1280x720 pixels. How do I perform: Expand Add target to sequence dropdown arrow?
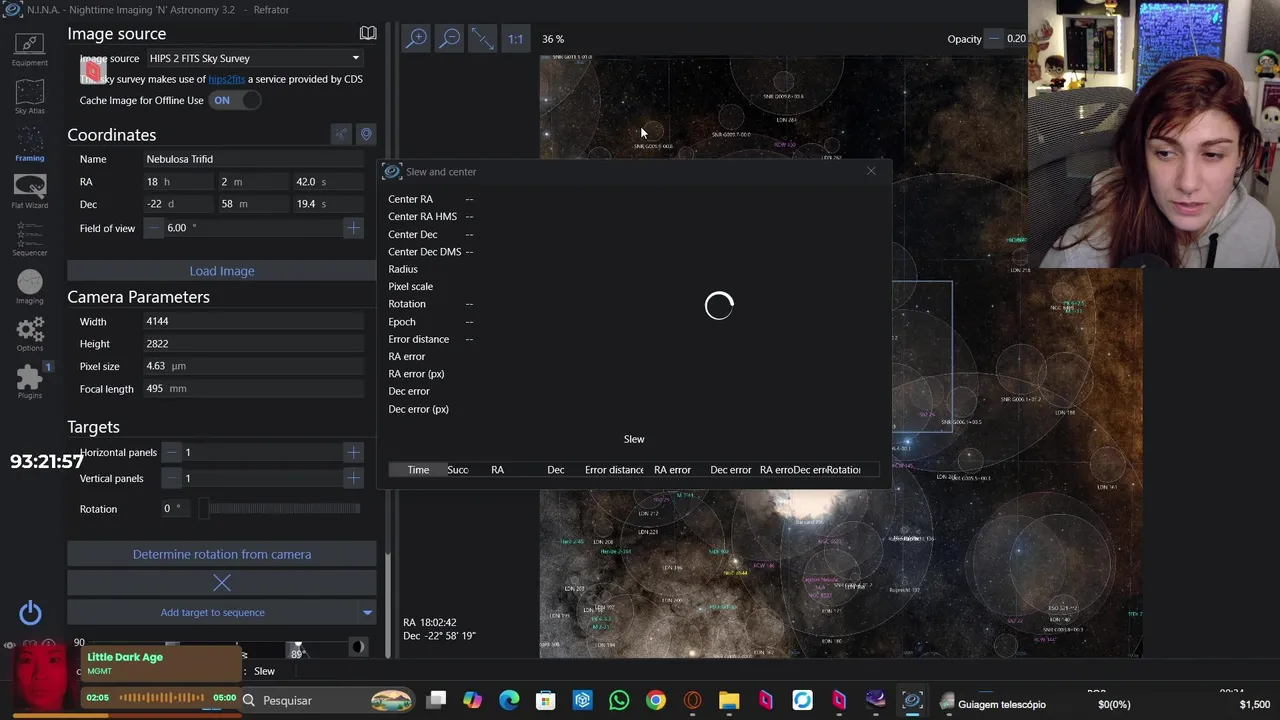click(x=367, y=613)
